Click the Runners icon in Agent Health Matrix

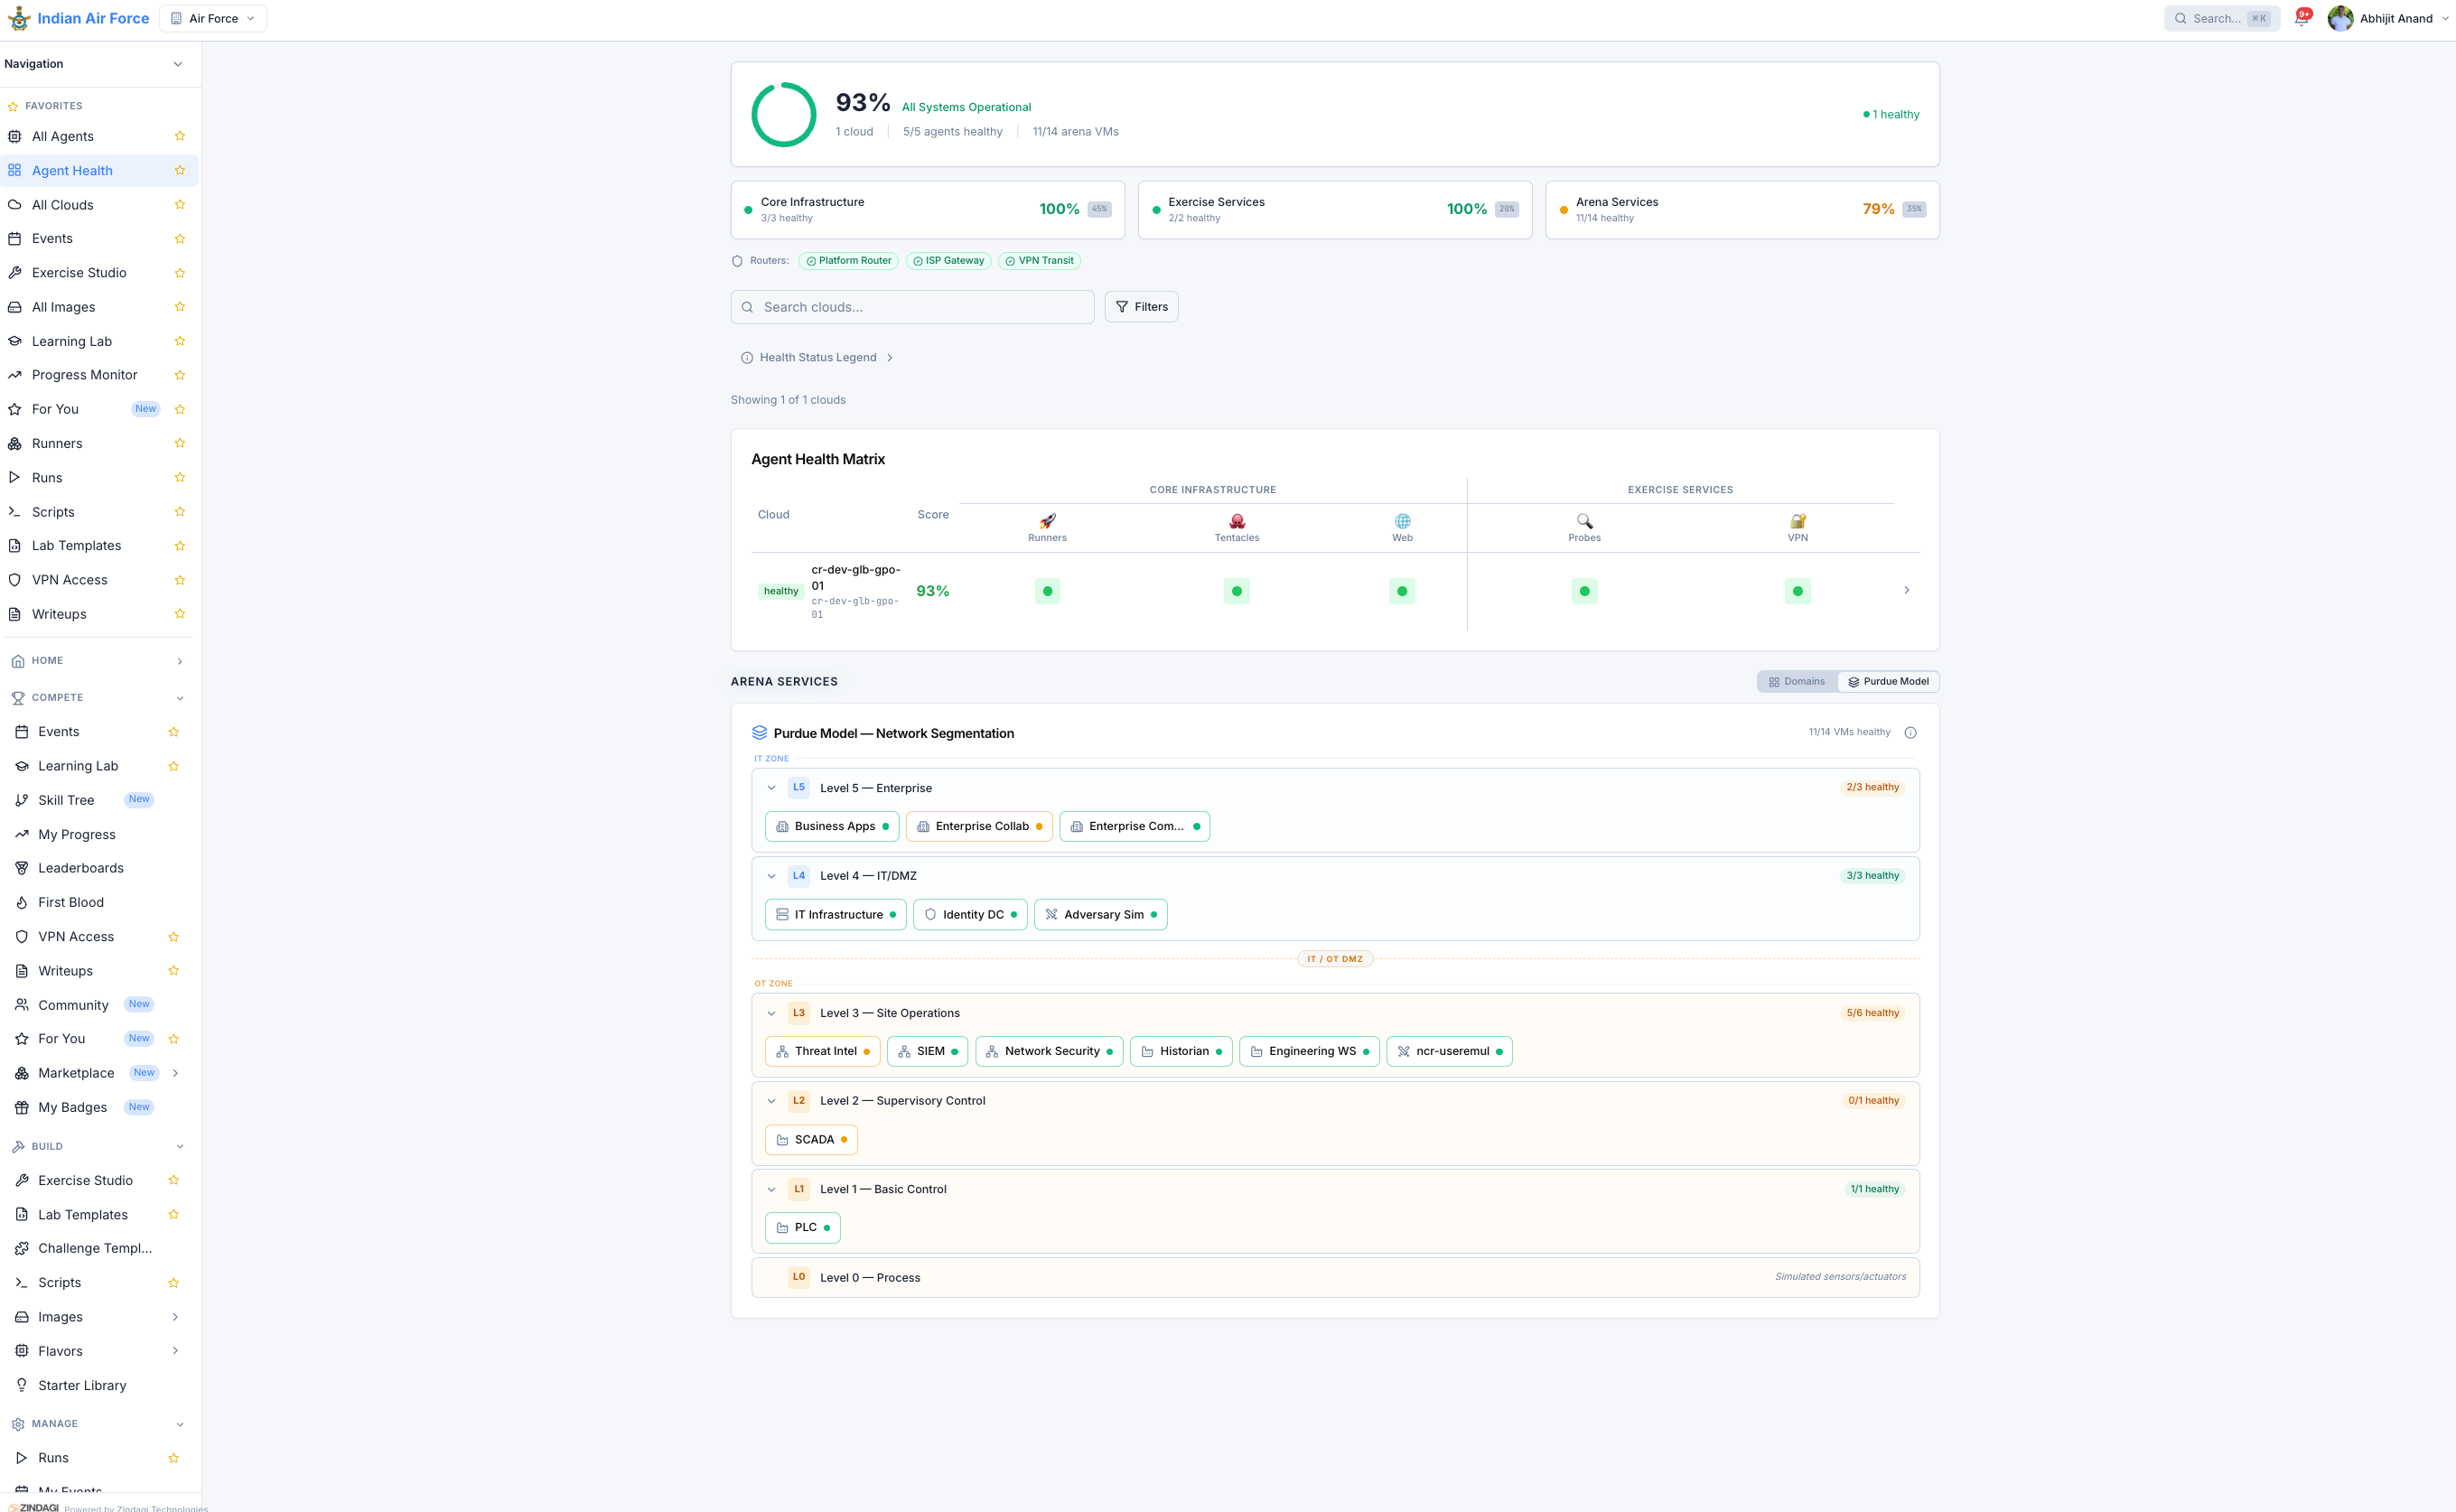(x=1046, y=521)
